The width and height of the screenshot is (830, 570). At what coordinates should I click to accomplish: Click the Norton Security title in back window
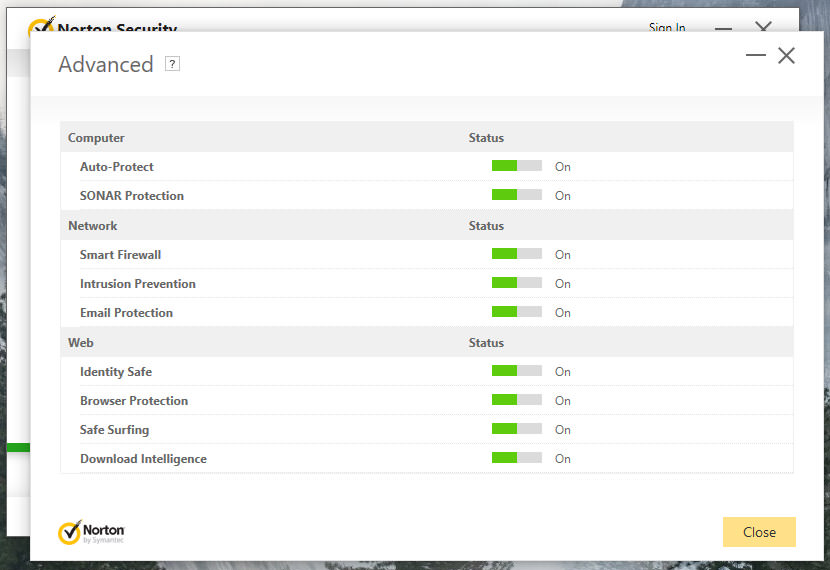pyautogui.click(x=117, y=27)
